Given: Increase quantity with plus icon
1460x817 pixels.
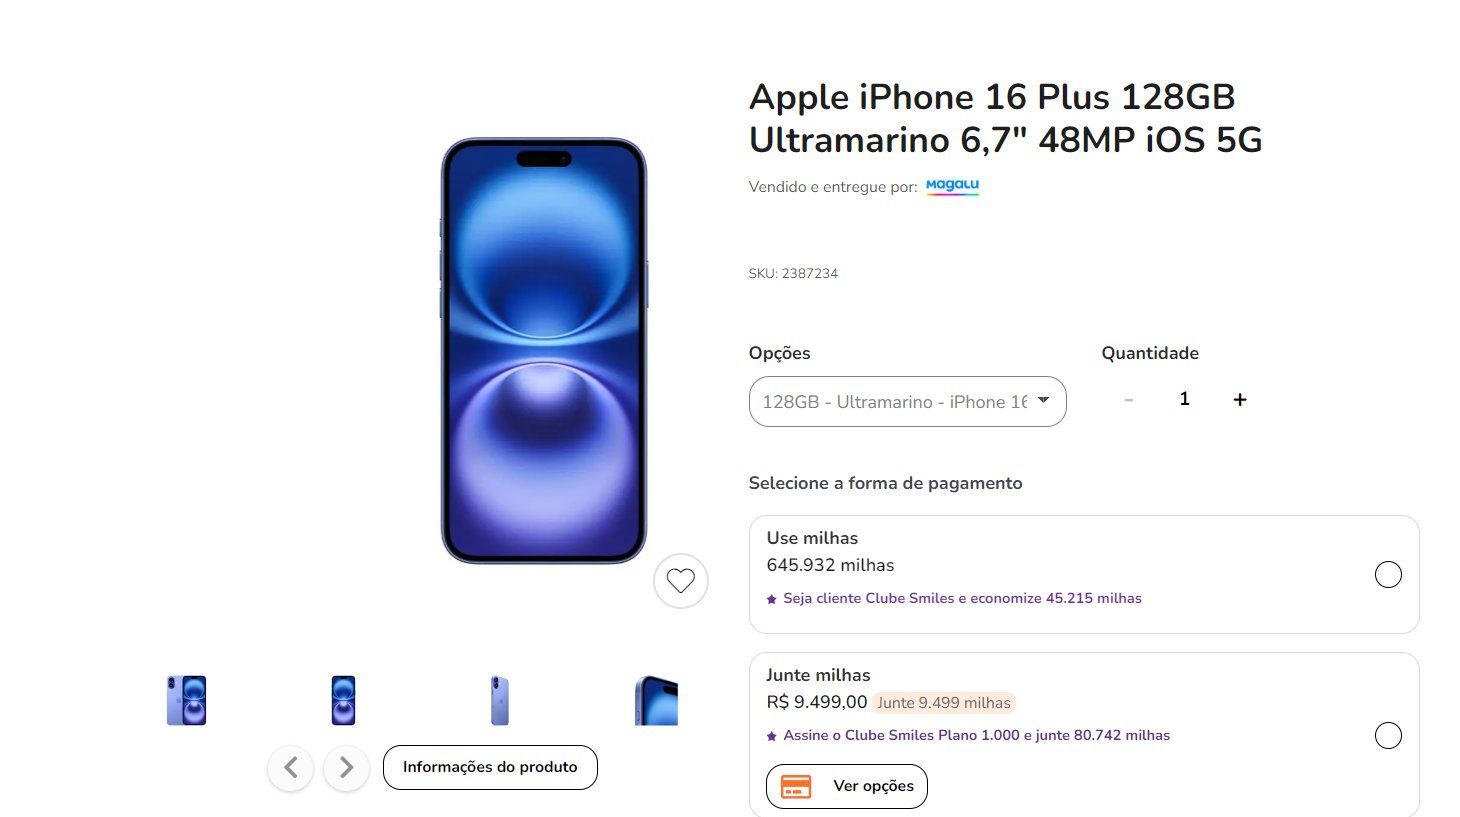Looking at the screenshot, I should click(x=1240, y=399).
